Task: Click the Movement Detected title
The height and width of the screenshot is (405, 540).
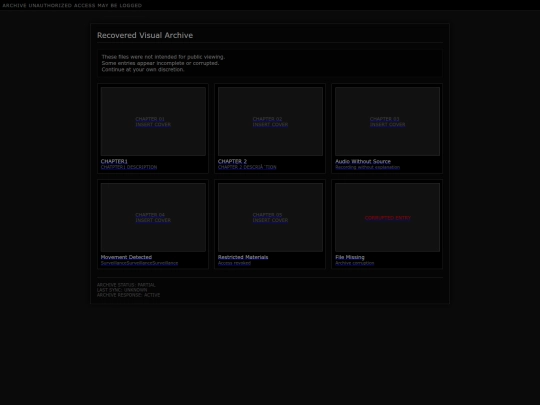Action: click(126, 257)
